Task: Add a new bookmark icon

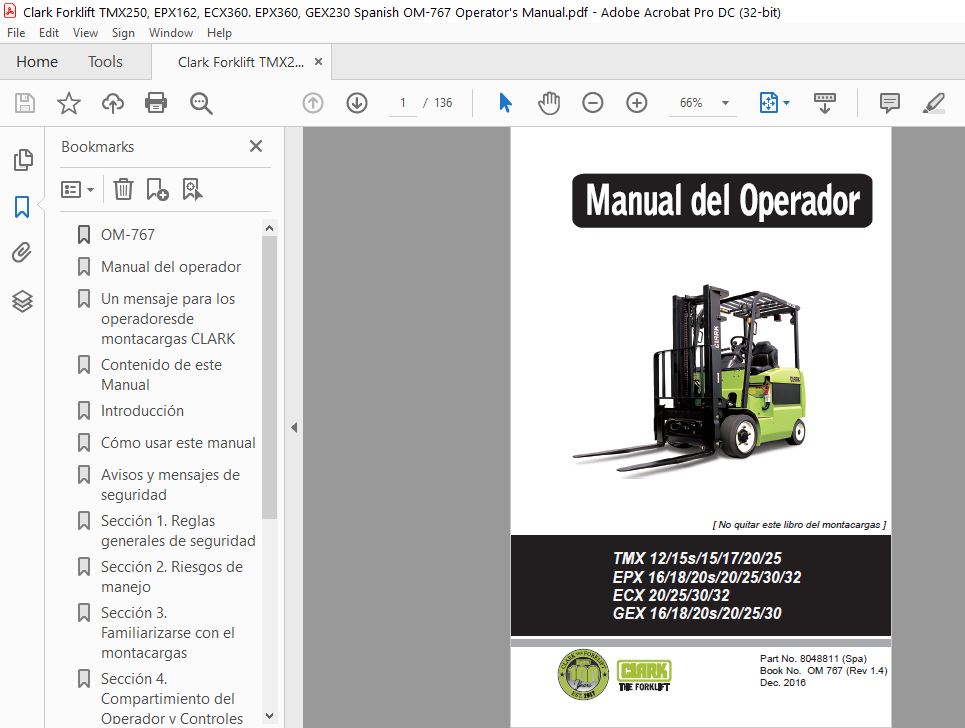Action: (157, 189)
